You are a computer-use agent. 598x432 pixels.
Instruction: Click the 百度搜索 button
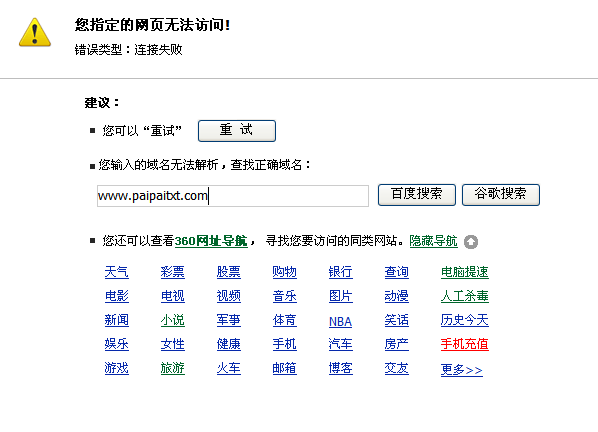pyautogui.click(x=417, y=195)
